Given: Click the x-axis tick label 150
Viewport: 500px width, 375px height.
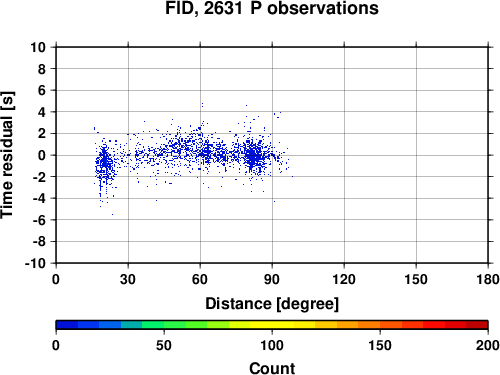Looking at the screenshot, I should 416,279.
